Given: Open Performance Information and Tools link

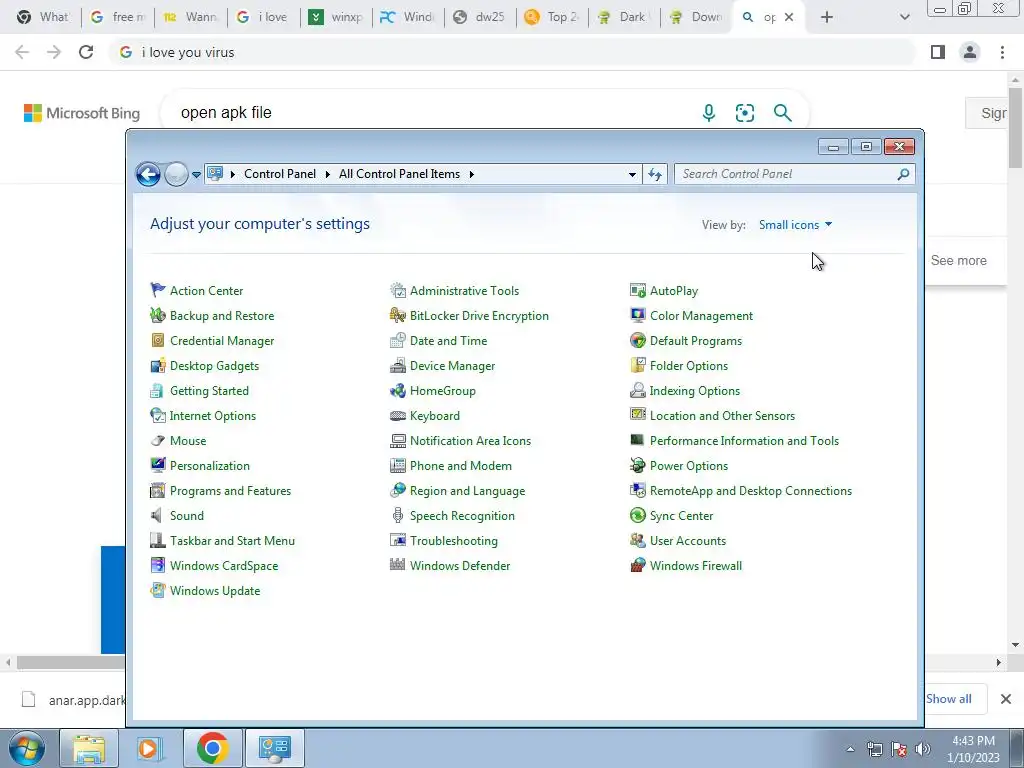Looking at the screenshot, I should point(744,441).
